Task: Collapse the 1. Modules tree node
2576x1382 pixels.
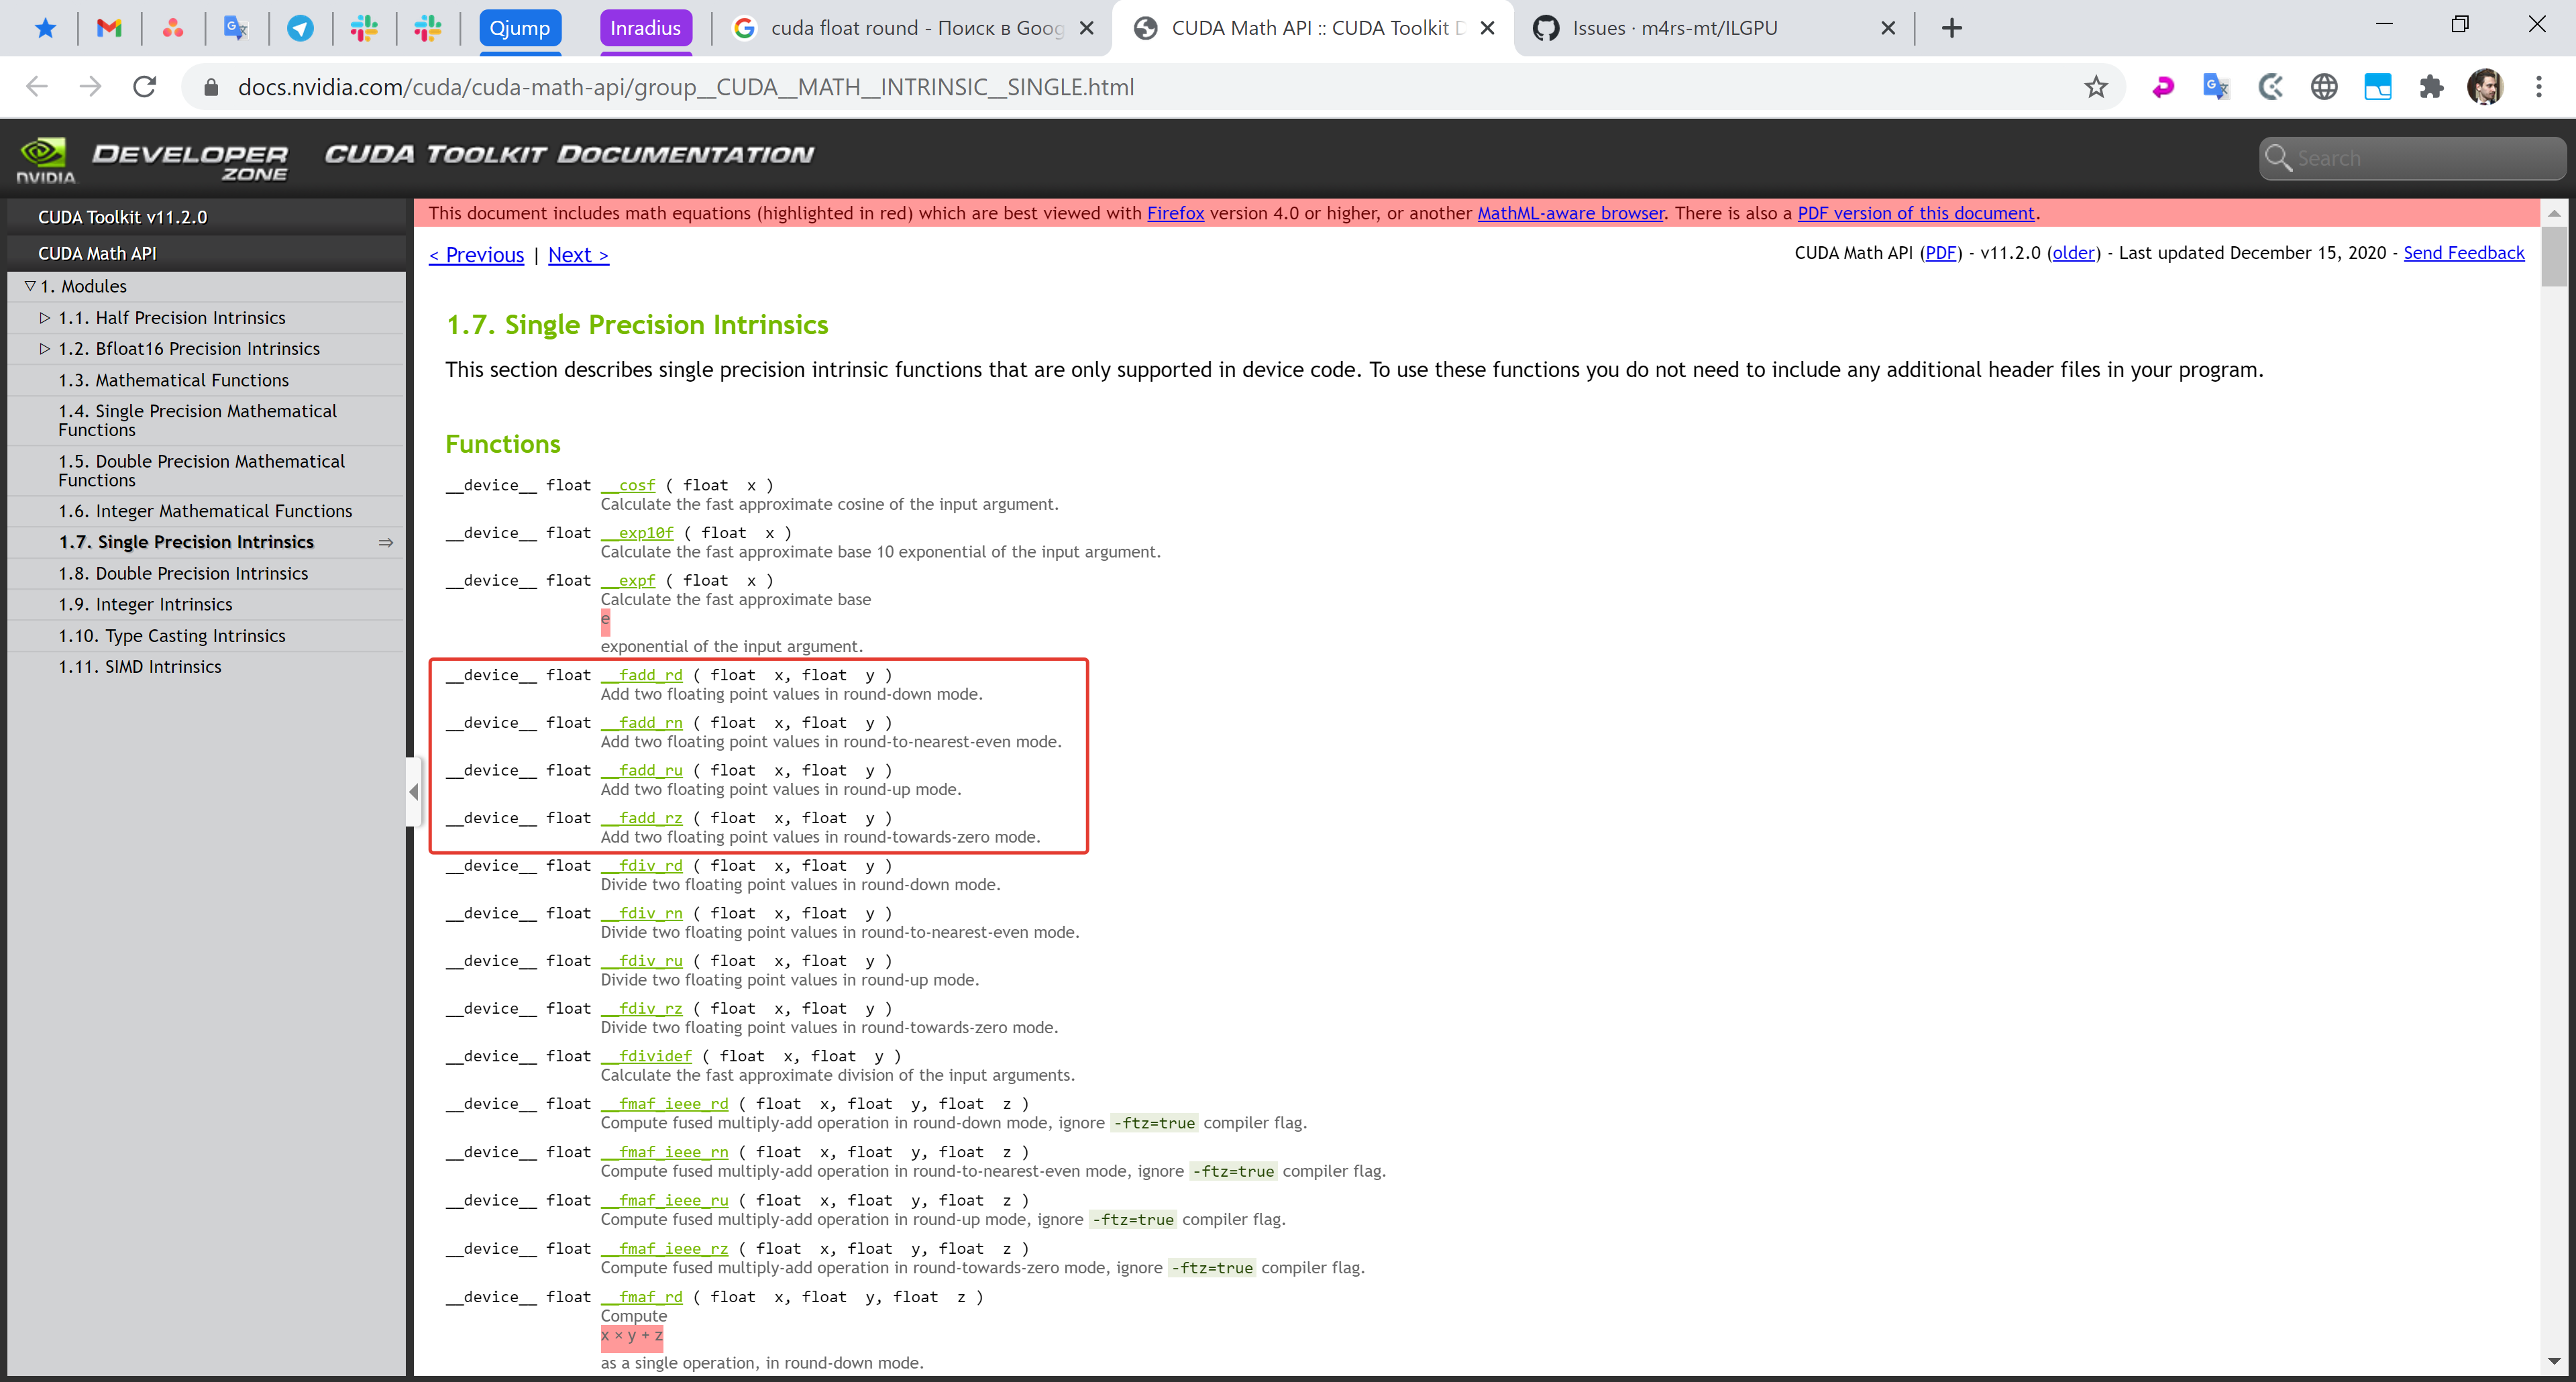Action: (x=29, y=286)
